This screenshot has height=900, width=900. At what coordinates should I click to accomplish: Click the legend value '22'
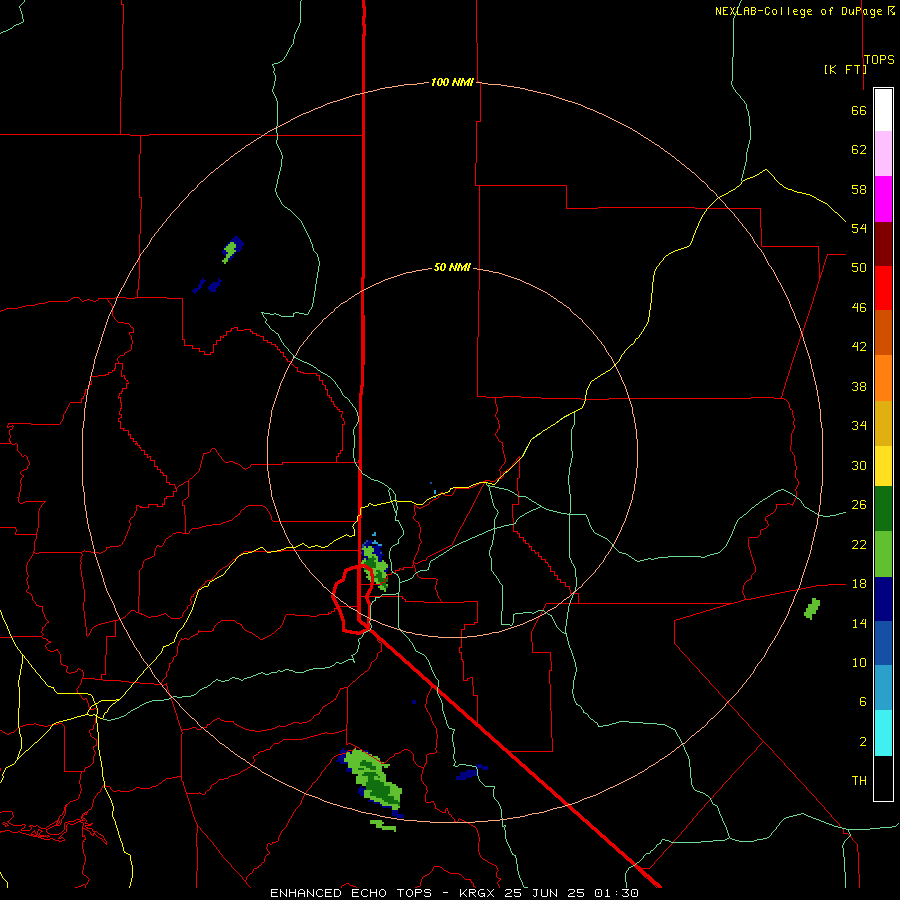(859, 544)
